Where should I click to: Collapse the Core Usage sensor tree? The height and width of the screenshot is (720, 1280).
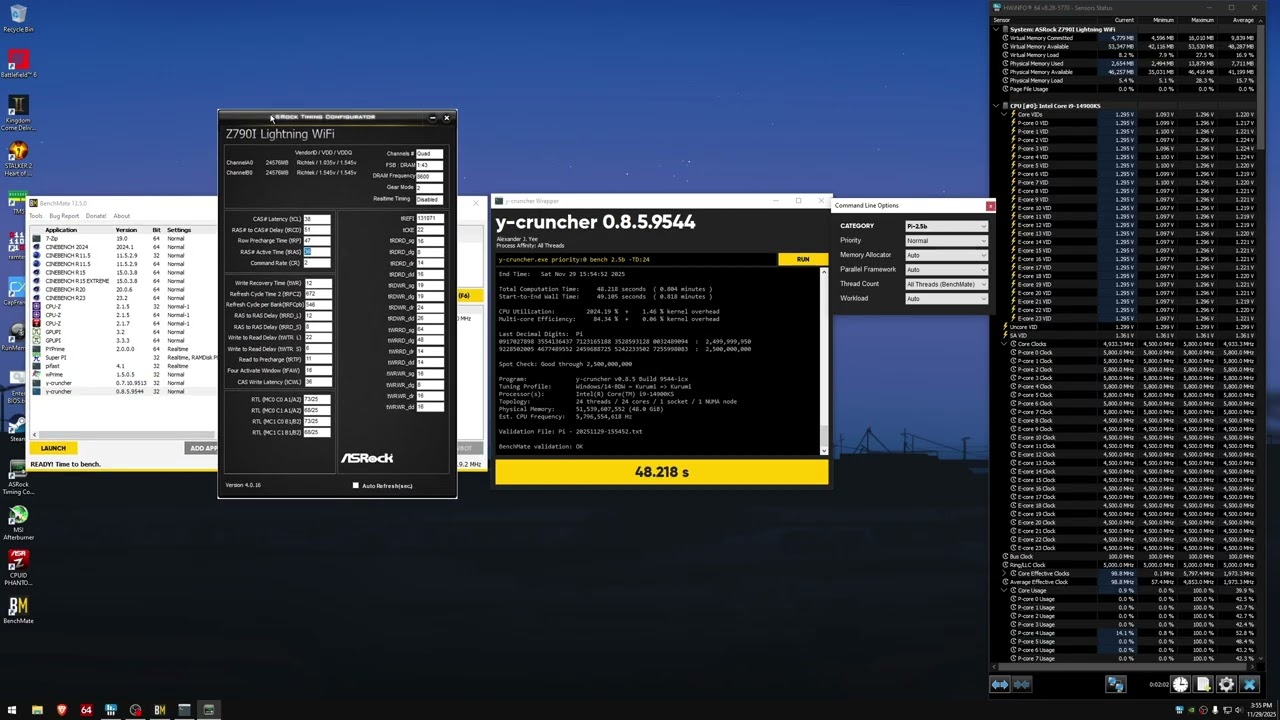(x=1004, y=591)
